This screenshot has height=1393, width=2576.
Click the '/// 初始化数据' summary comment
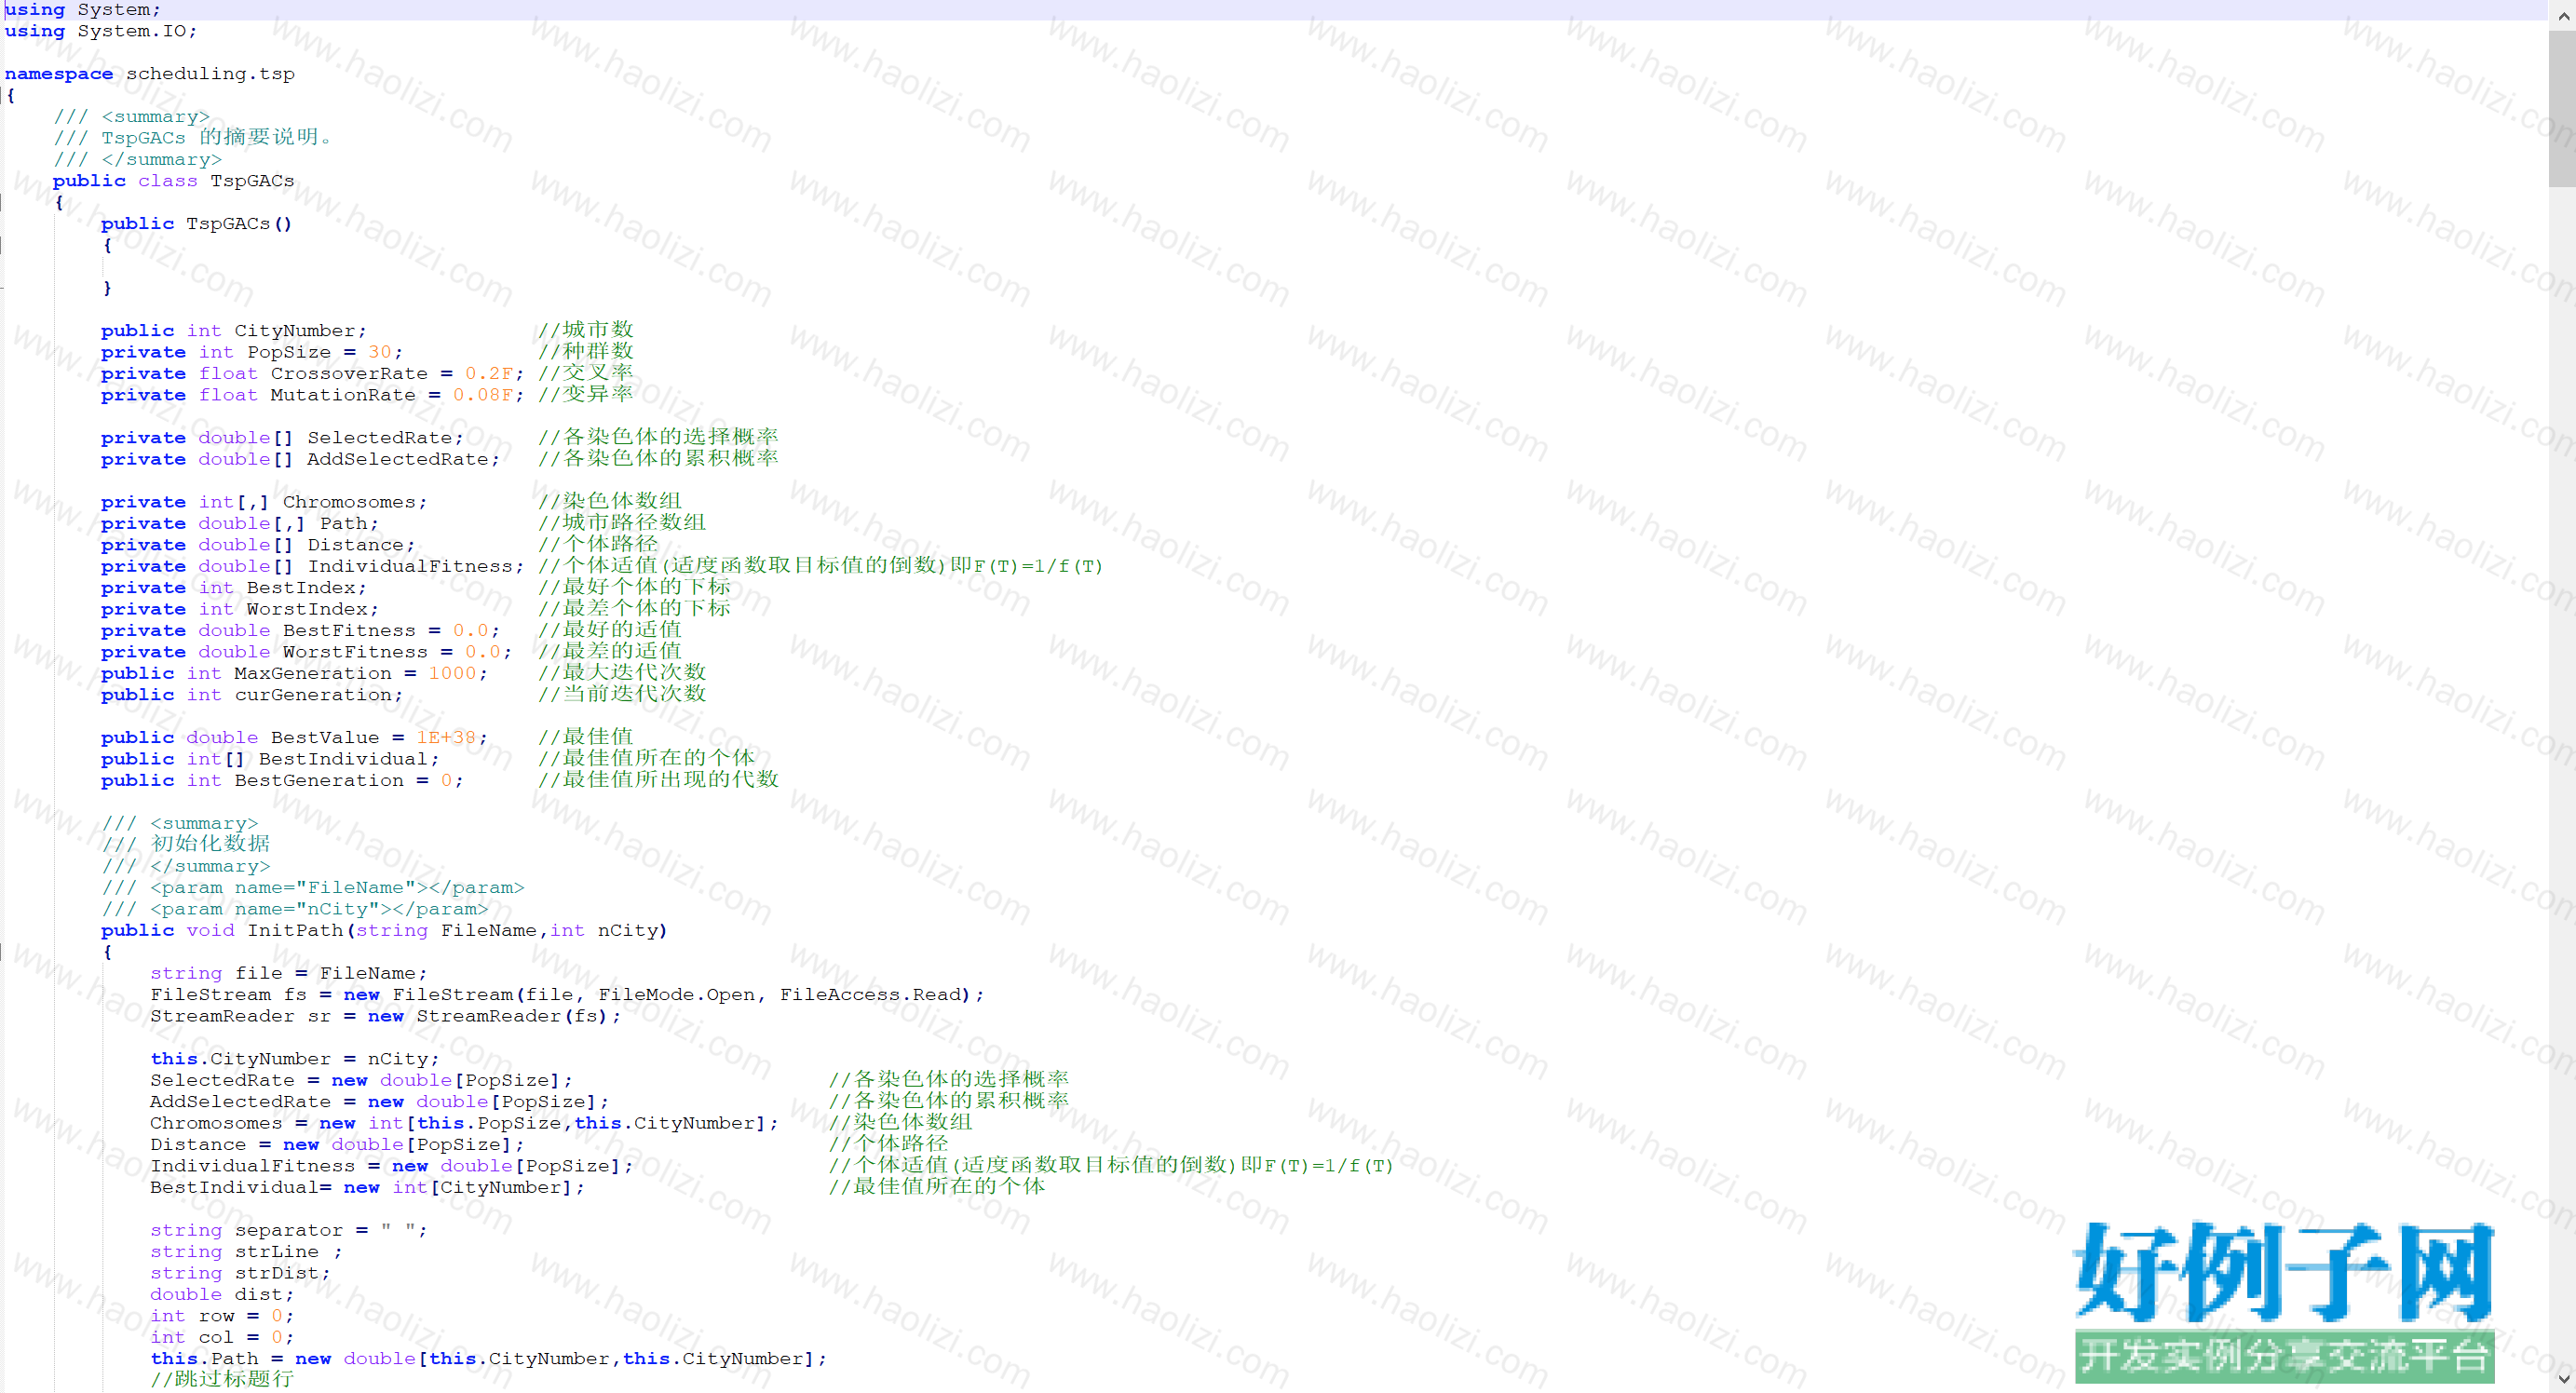[x=186, y=845]
